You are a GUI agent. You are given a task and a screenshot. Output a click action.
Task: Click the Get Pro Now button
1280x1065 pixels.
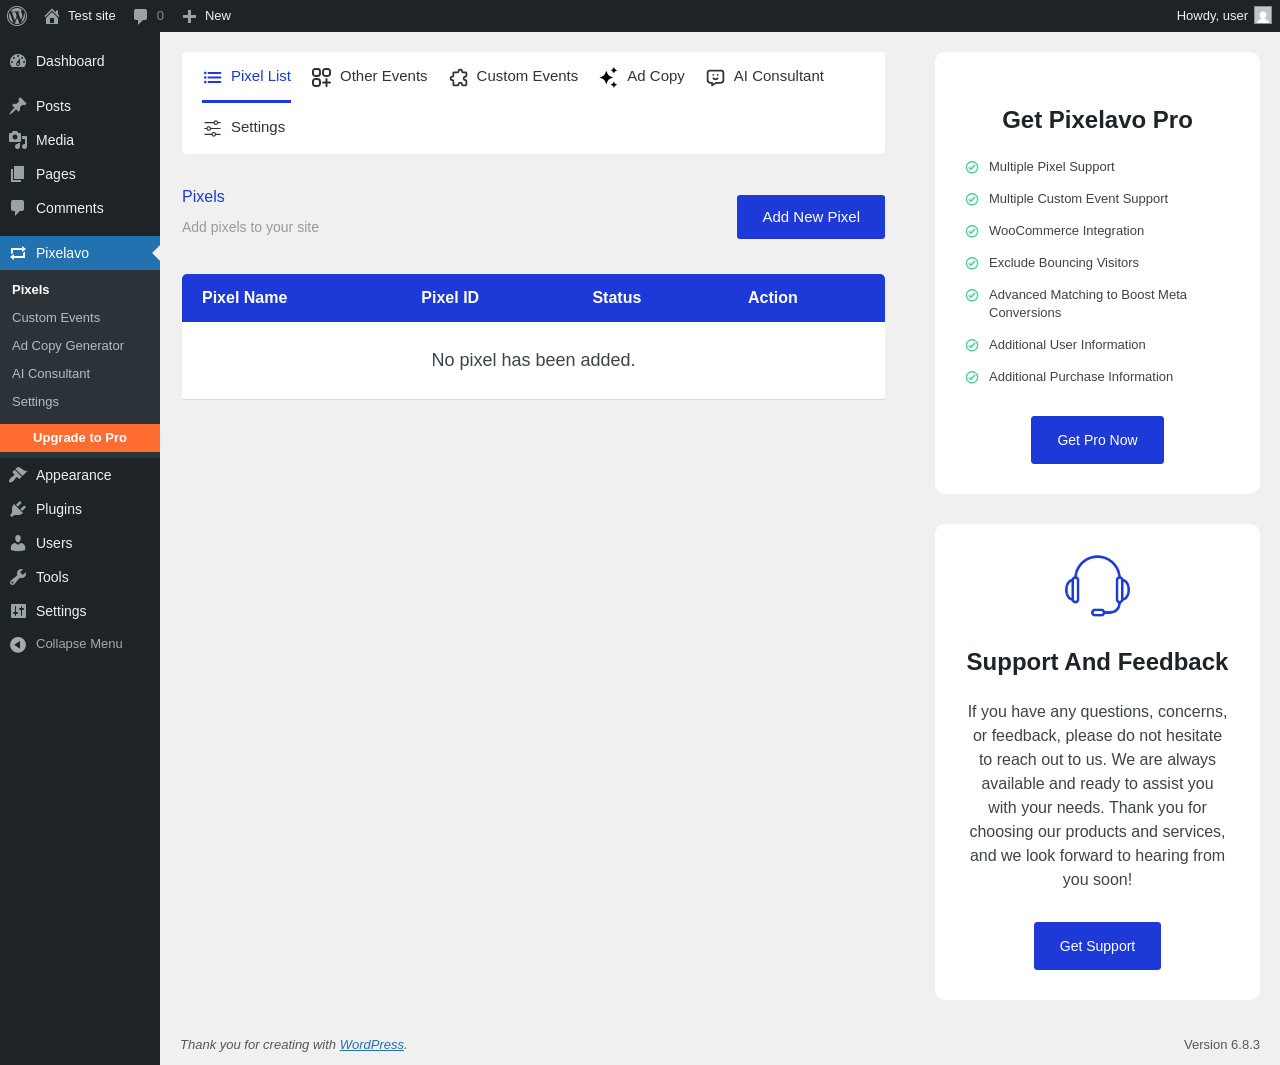pyautogui.click(x=1097, y=440)
